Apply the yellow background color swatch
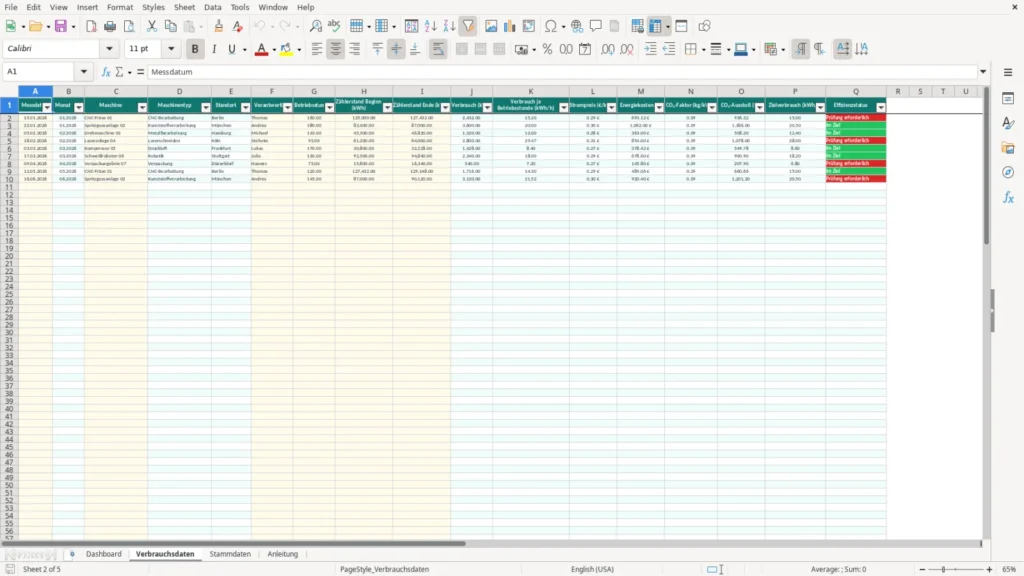1024x576 pixels. [286, 49]
